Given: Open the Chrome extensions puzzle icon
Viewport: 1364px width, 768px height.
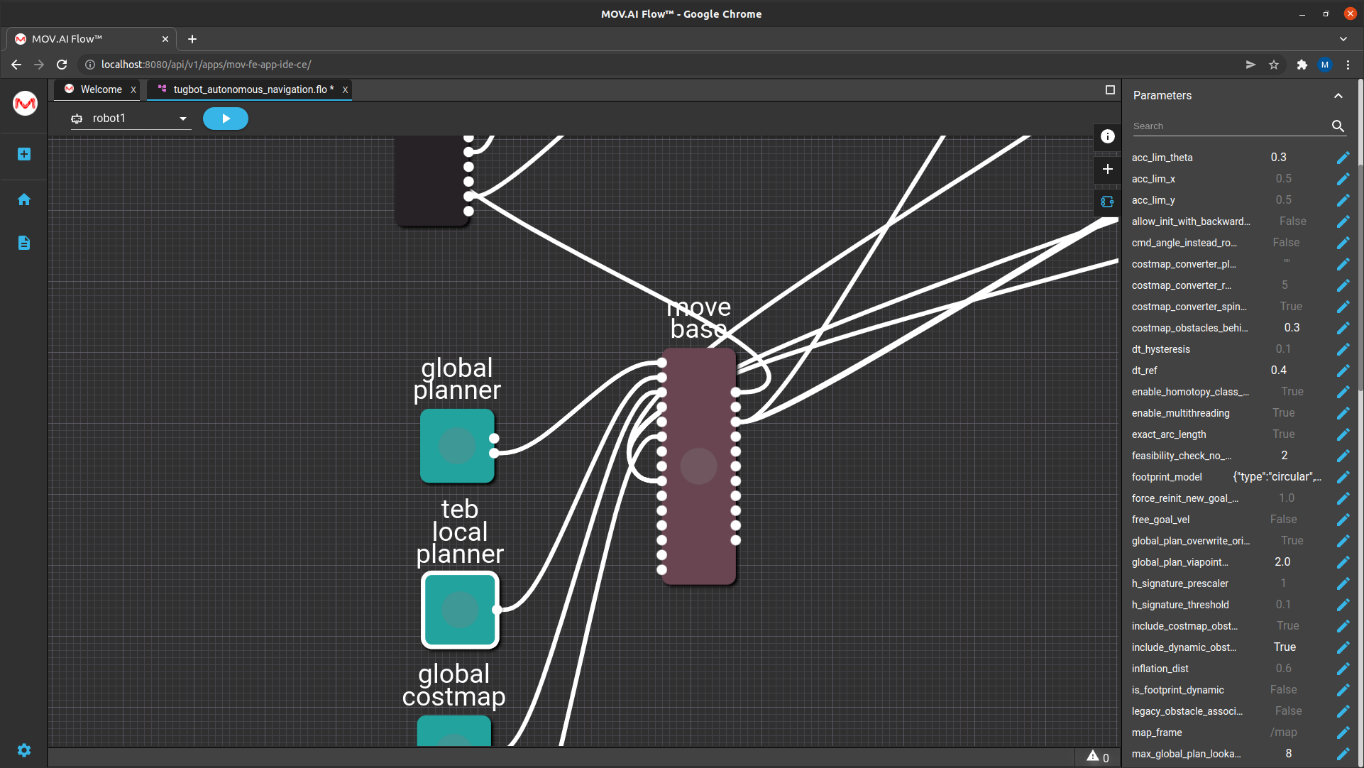Looking at the screenshot, I should (1301, 64).
